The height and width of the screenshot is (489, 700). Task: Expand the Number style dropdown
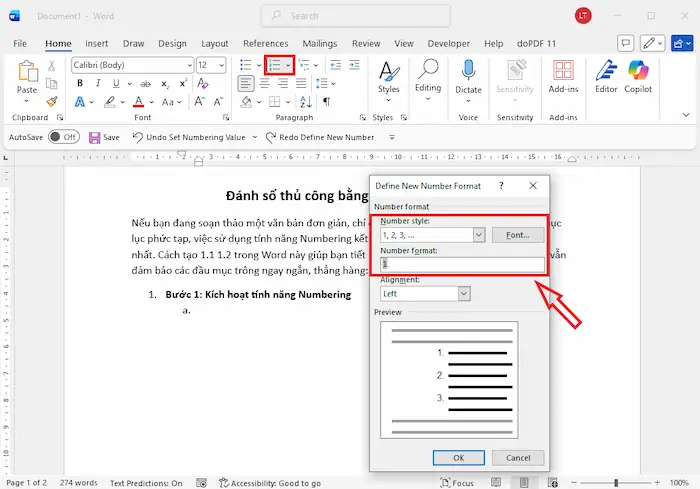point(478,234)
